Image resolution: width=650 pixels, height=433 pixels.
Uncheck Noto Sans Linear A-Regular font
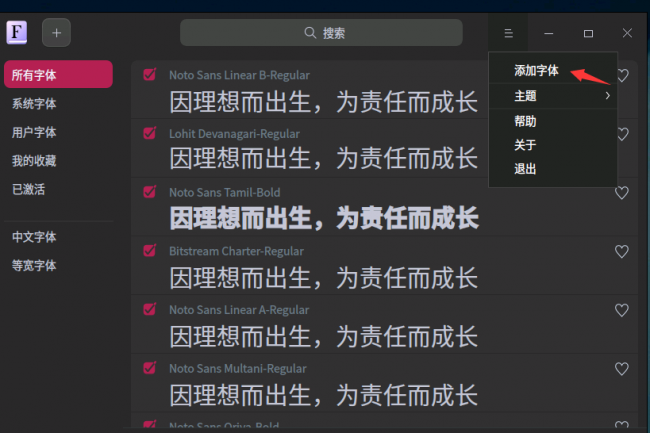[x=149, y=310]
